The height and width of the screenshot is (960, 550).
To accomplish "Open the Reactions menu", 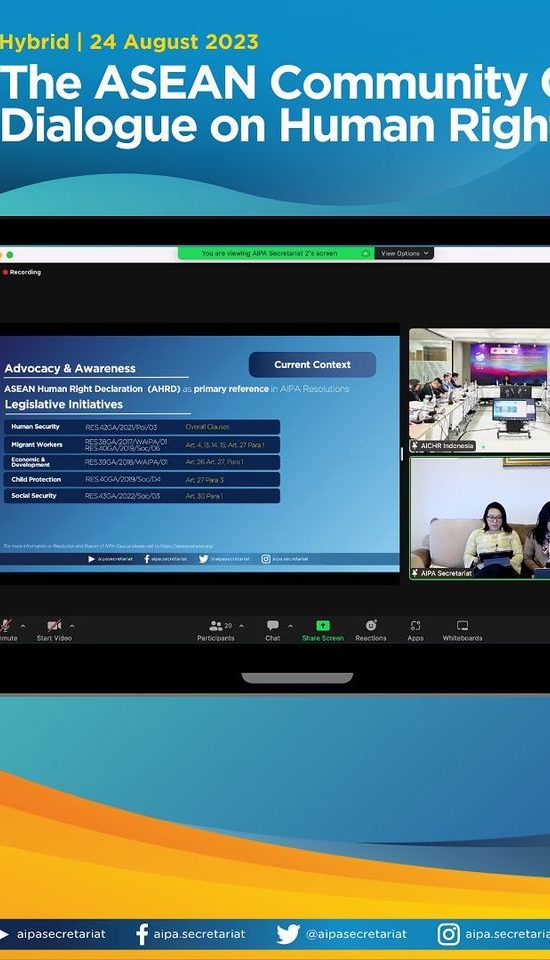I will pyautogui.click(x=371, y=630).
